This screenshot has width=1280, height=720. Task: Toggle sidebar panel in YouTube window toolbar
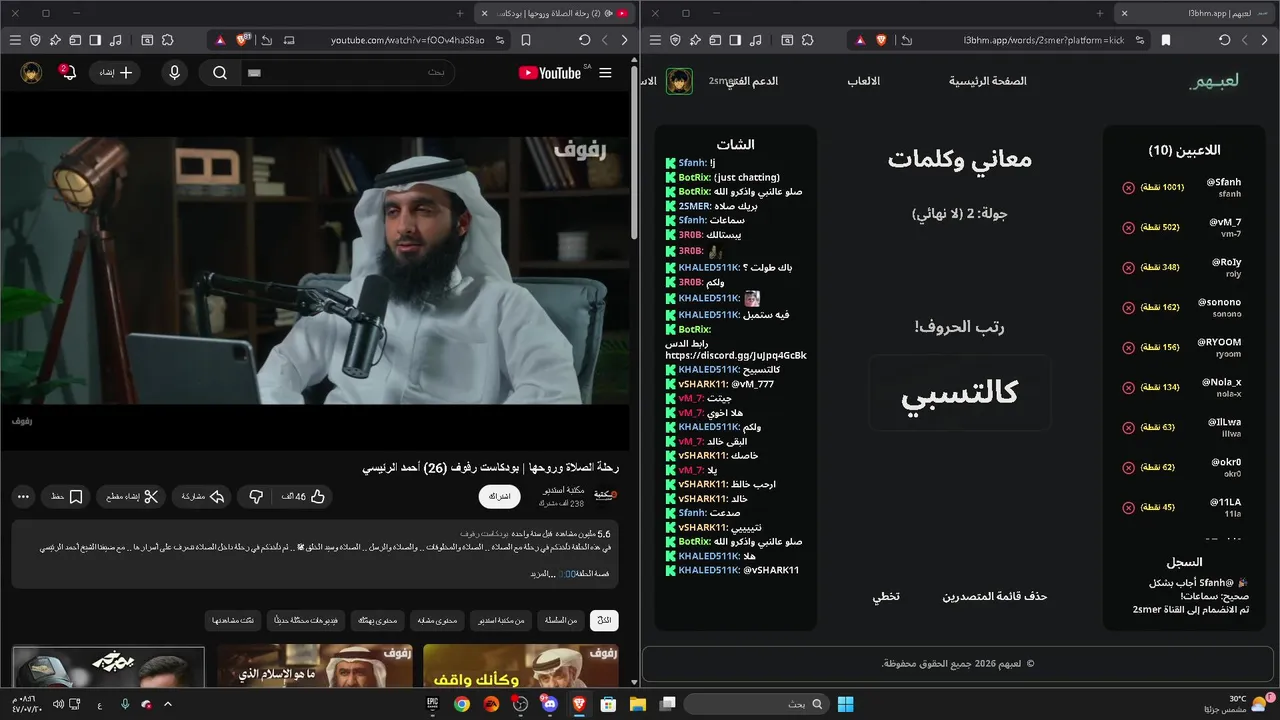tap(95, 40)
